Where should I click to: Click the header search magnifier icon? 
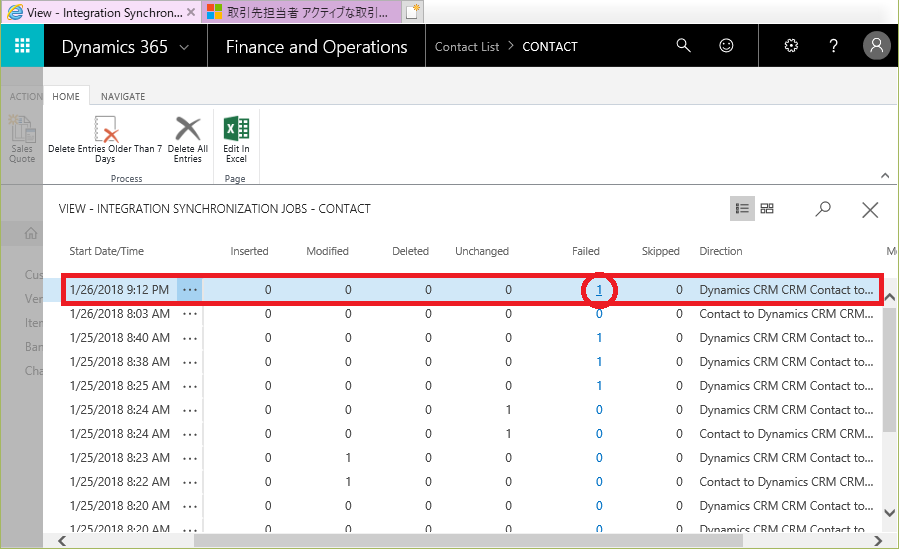(683, 45)
